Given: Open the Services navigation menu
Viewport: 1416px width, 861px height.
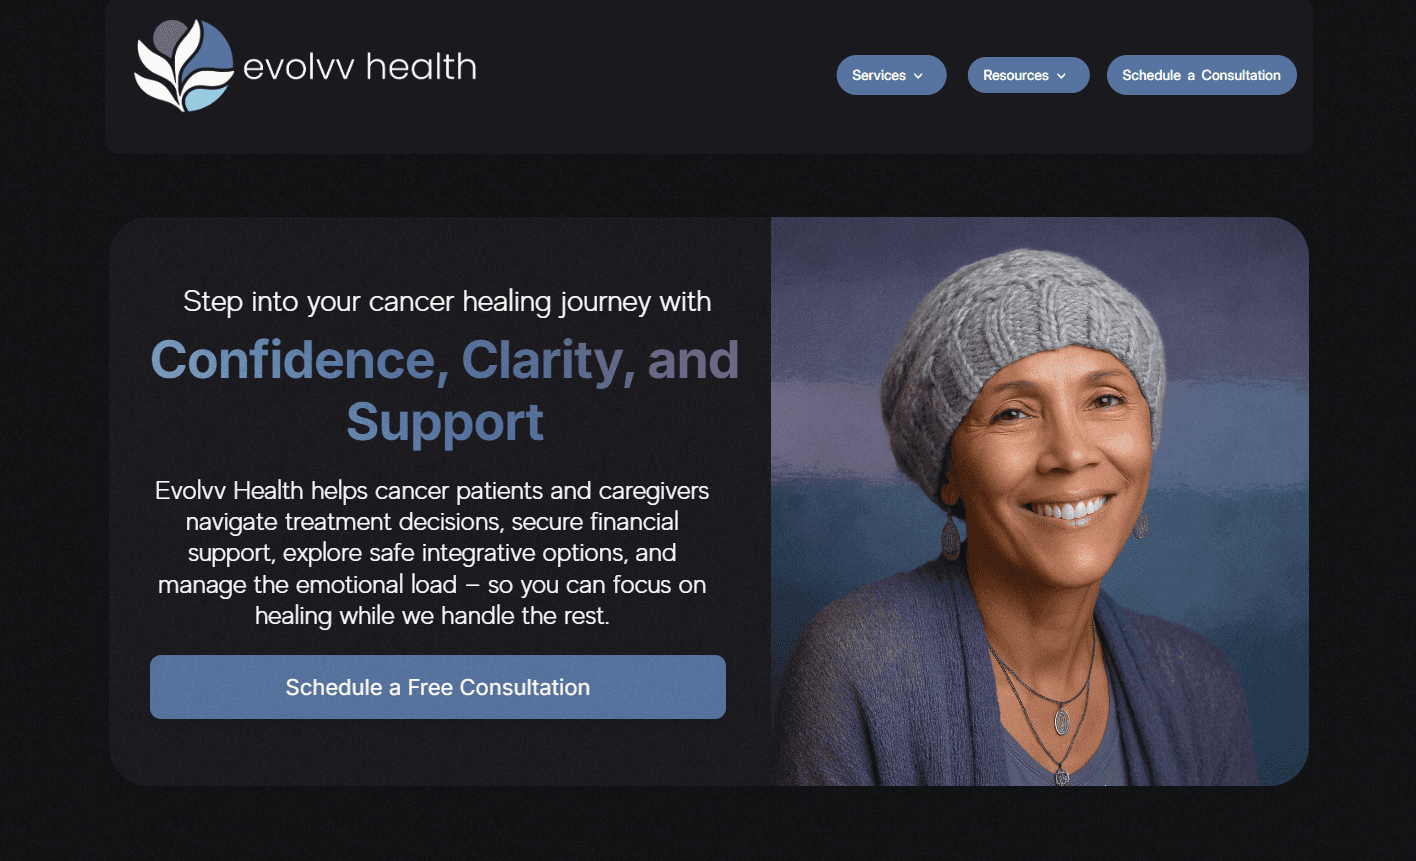Looking at the screenshot, I should [891, 75].
